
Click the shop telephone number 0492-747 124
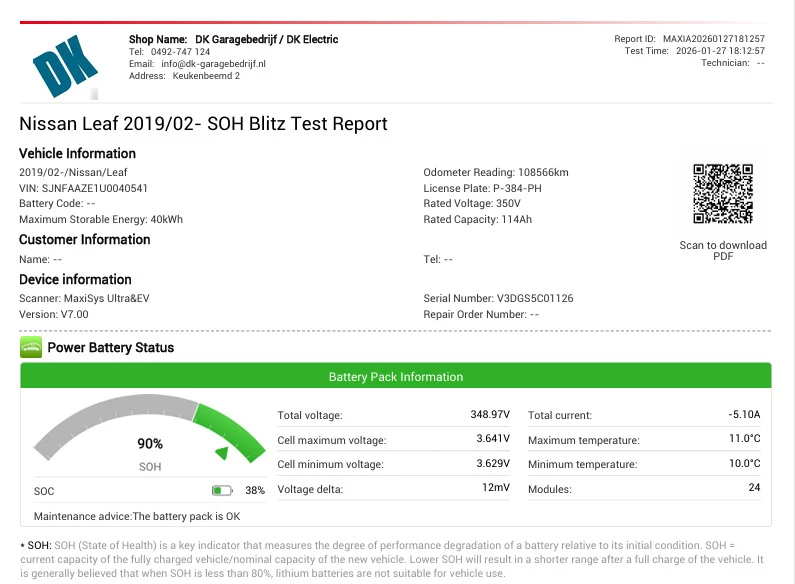[180, 51]
